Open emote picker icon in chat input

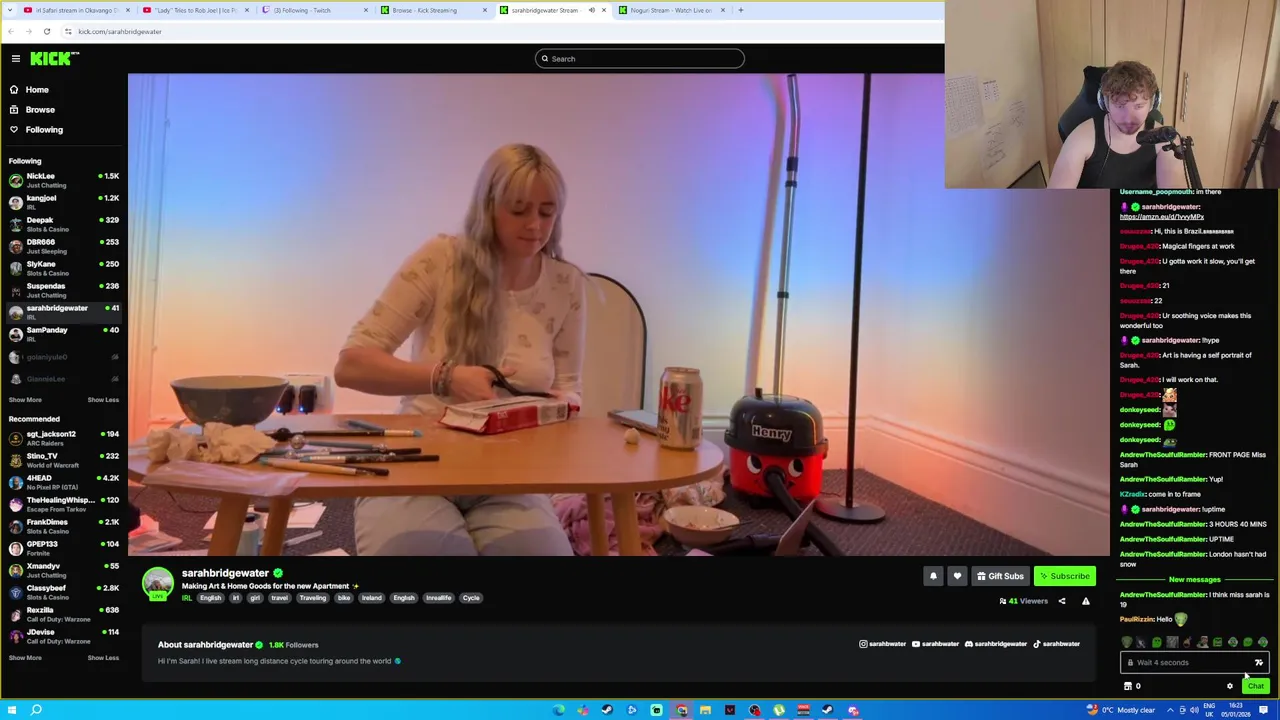coord(1259,663)
